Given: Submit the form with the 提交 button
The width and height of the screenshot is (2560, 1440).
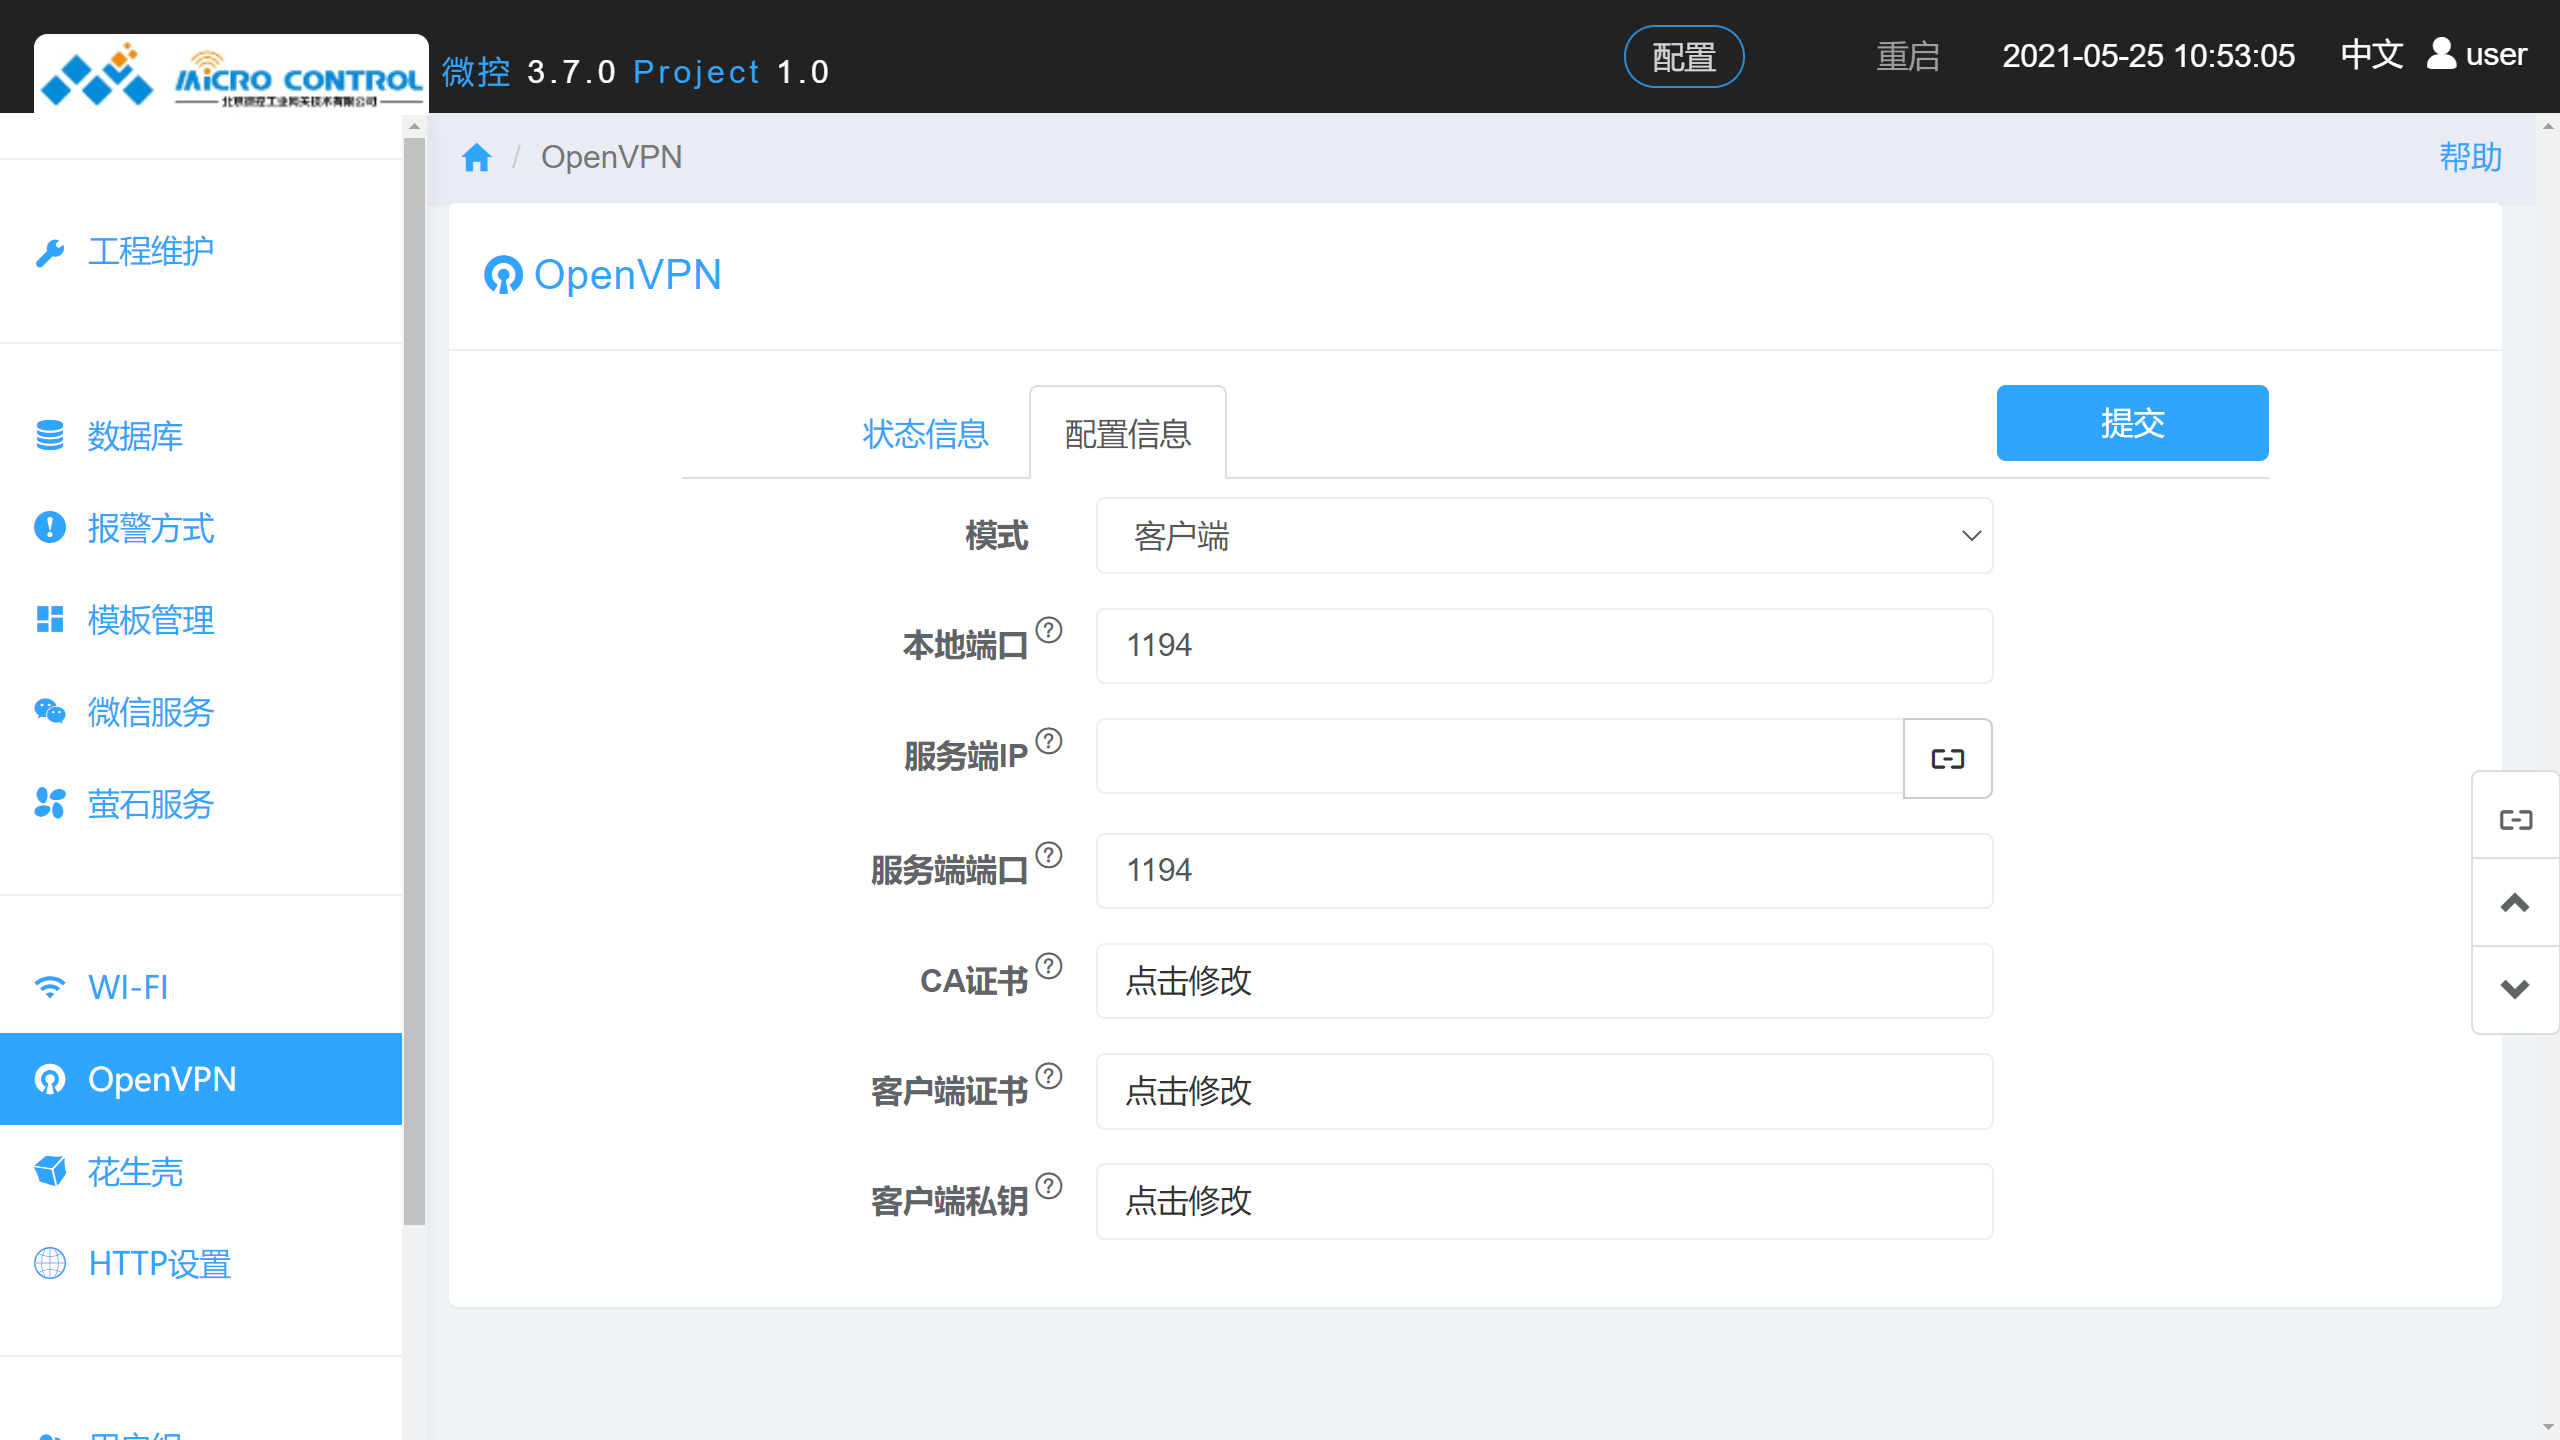Looking at the screenshot, I should pyautogui.click(x=2132, y=422).
